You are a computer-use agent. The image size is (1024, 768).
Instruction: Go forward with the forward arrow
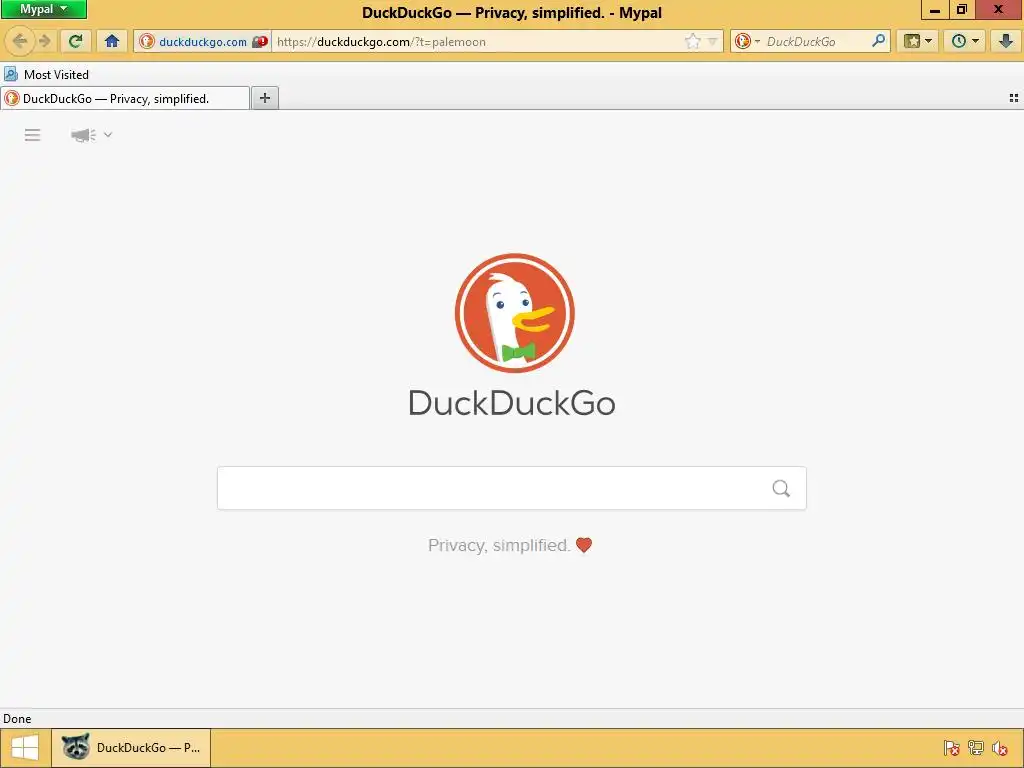click(45, 42)
